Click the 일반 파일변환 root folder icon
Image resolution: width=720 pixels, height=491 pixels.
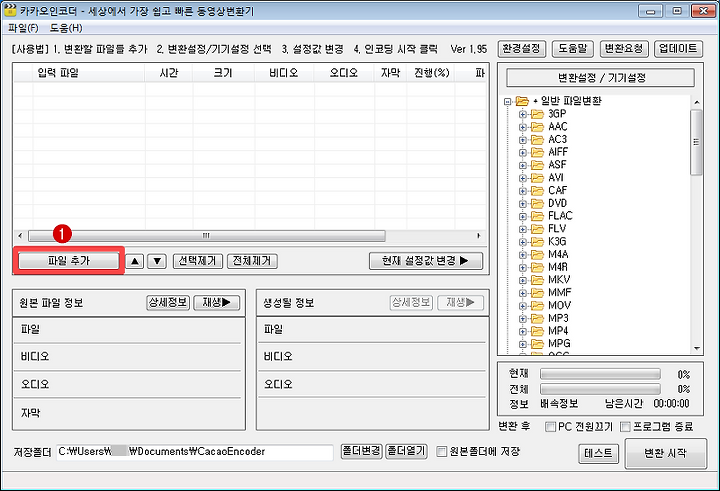[x=522, y=101]
